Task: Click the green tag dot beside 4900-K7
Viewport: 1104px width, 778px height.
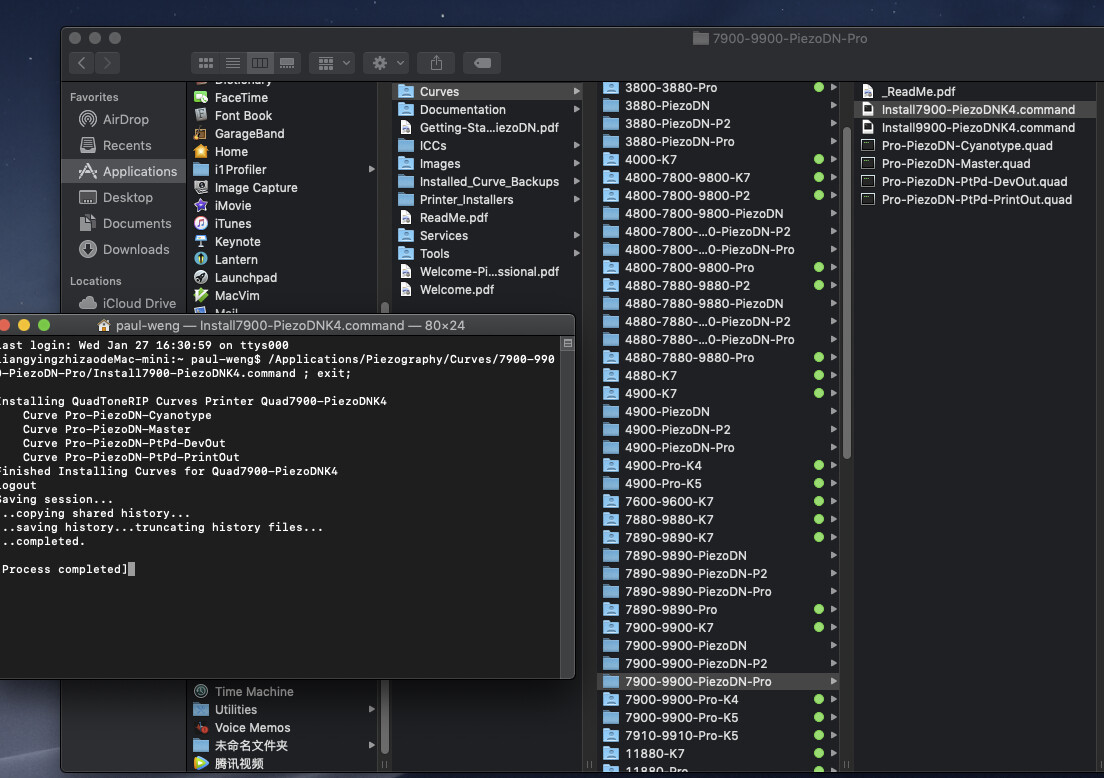Action: (x=819, y=394)
